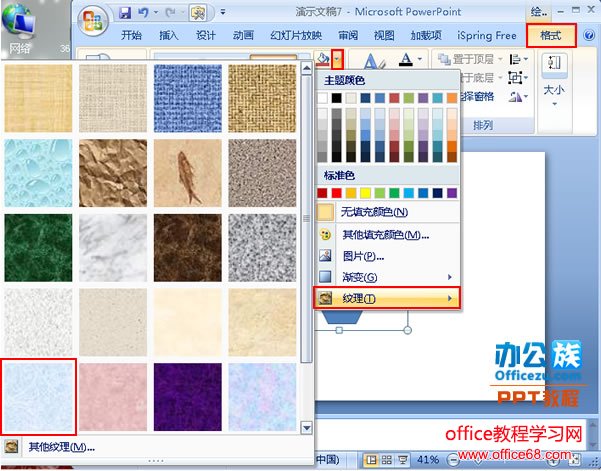
Task: Expand the 大小 size group
Action: 554,90
